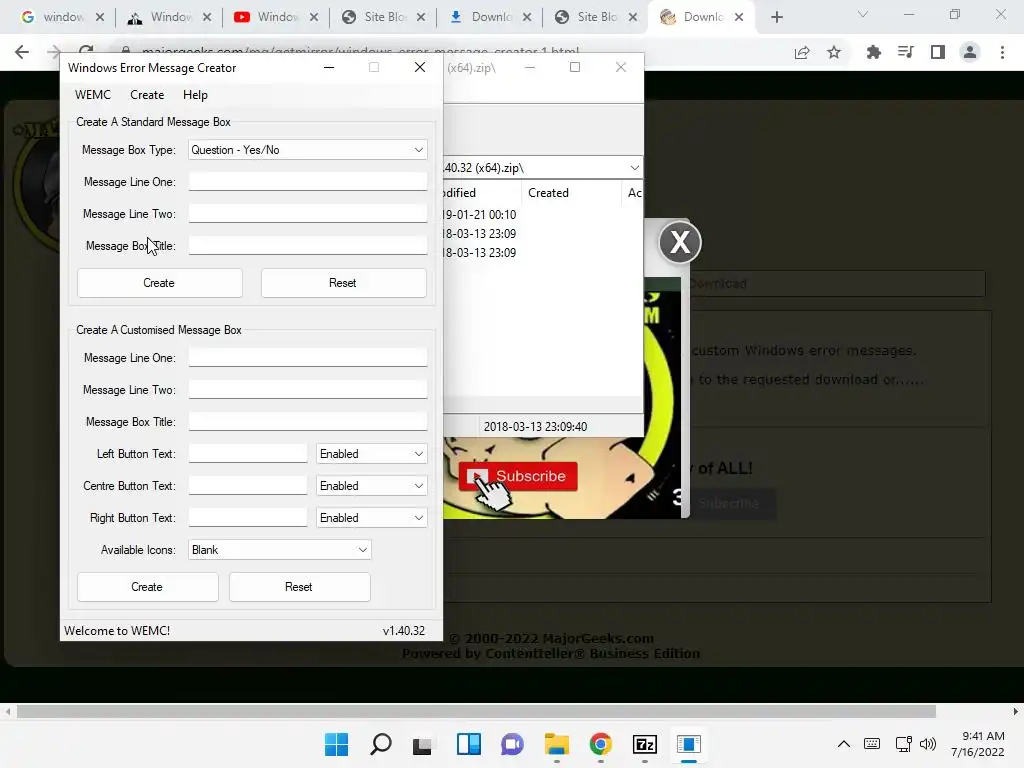
Task: Expand the 7-Zip path dropdown
Action: (x=634, y=168)
